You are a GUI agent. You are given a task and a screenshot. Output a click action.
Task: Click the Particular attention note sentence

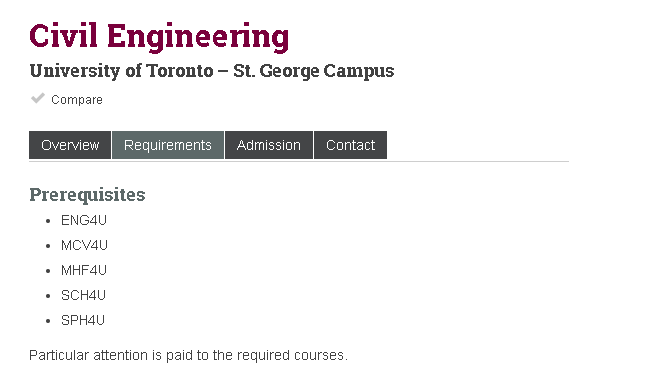188,355
